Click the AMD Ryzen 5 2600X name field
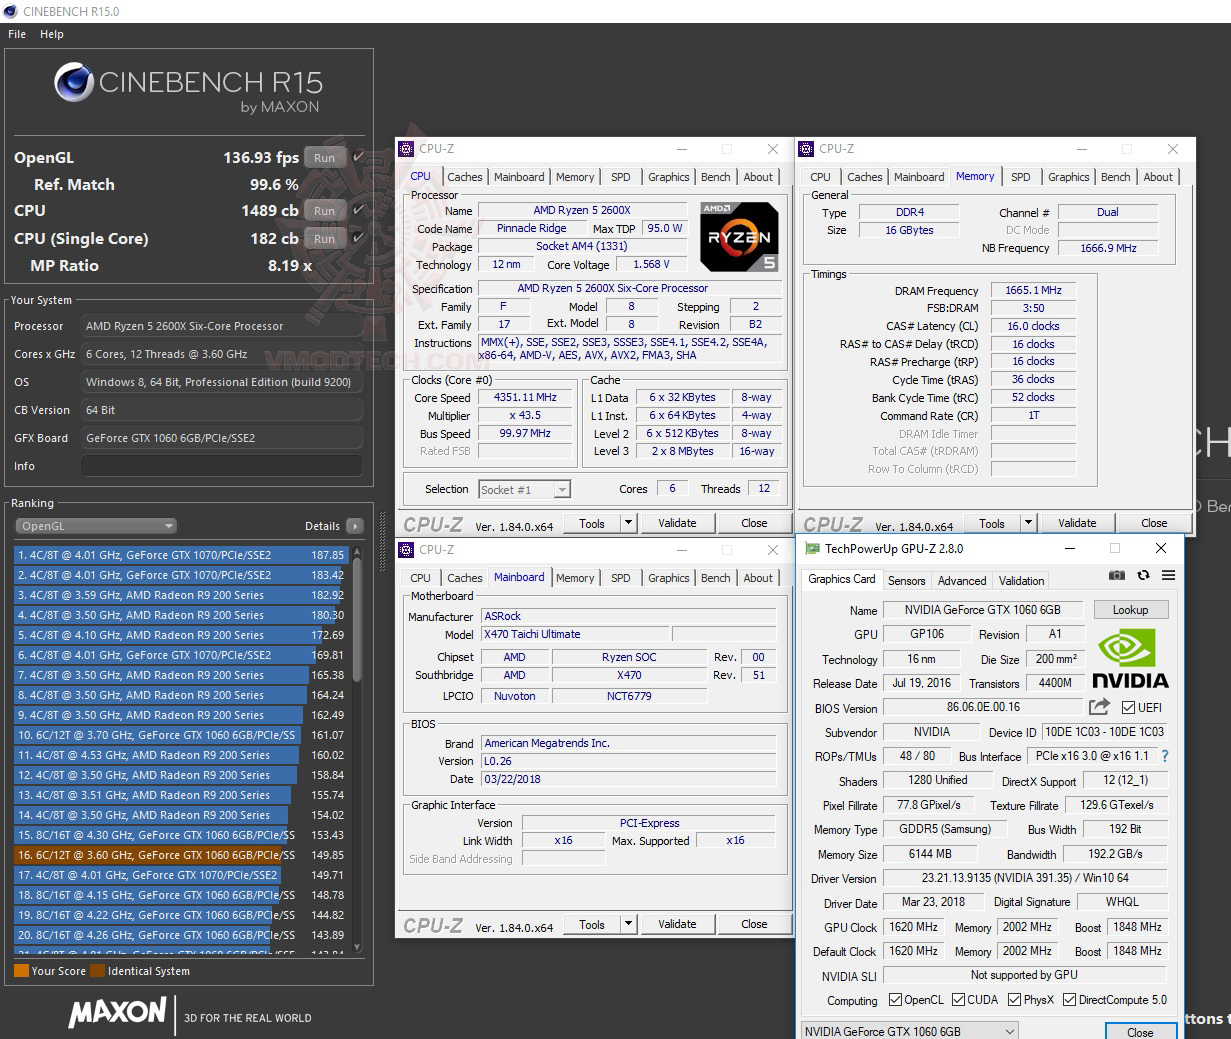Viewport: 1231px width, 1039px height. pyautogui.click(x=582, y=211)
